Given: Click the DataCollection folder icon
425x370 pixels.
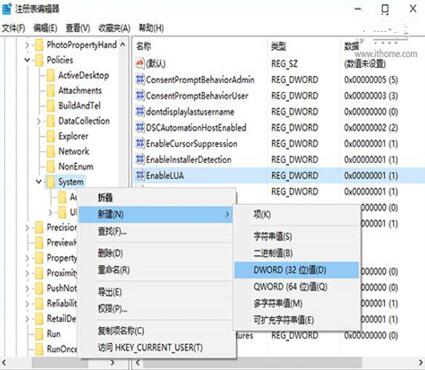Looking at the screenshot, I should click(51, 121).
